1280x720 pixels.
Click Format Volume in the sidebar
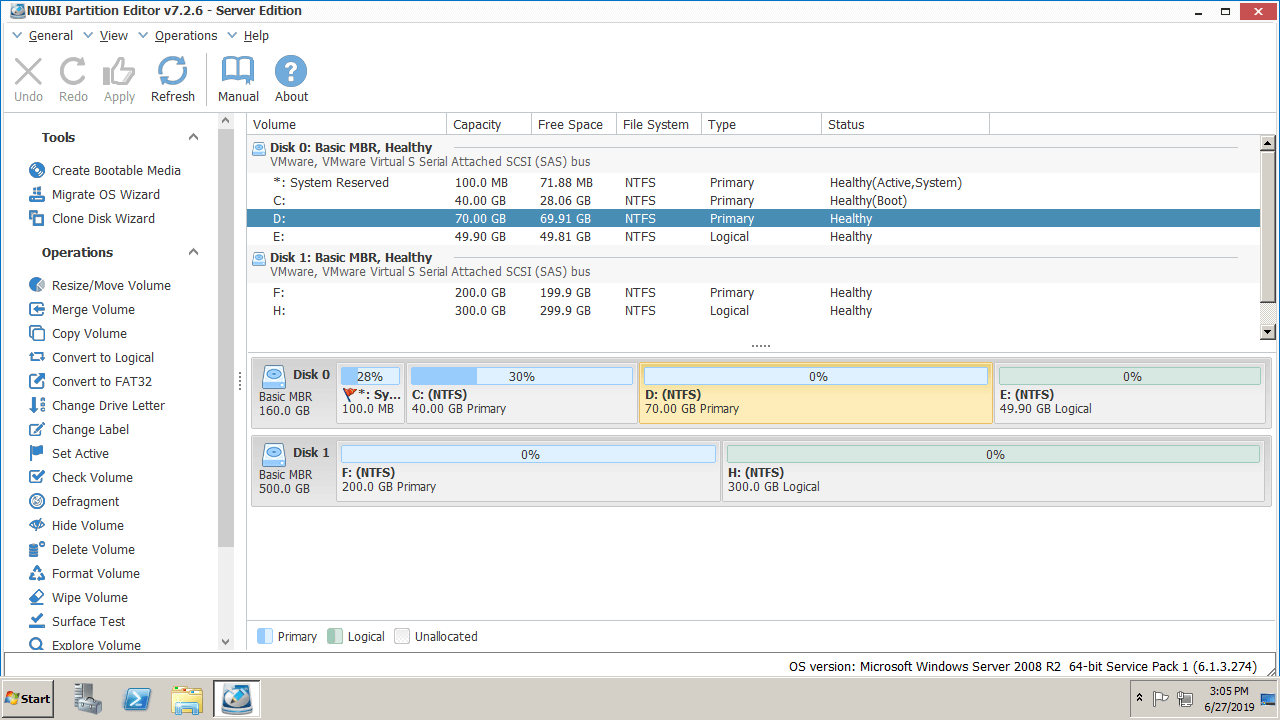point(95,574)
